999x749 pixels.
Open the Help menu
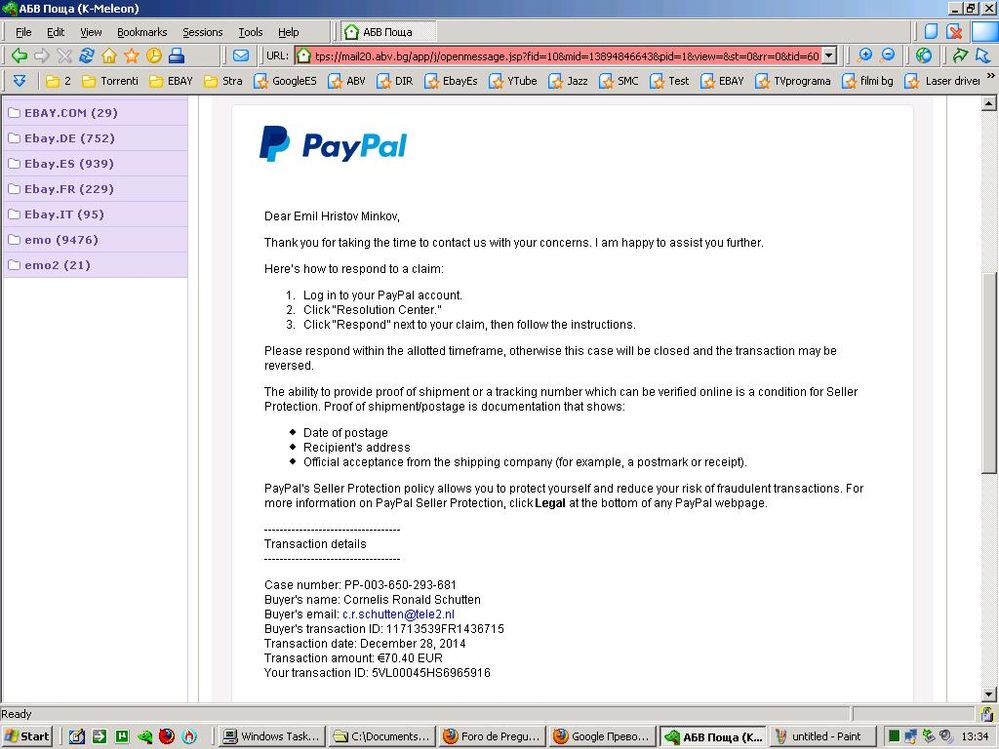(289, 32)
